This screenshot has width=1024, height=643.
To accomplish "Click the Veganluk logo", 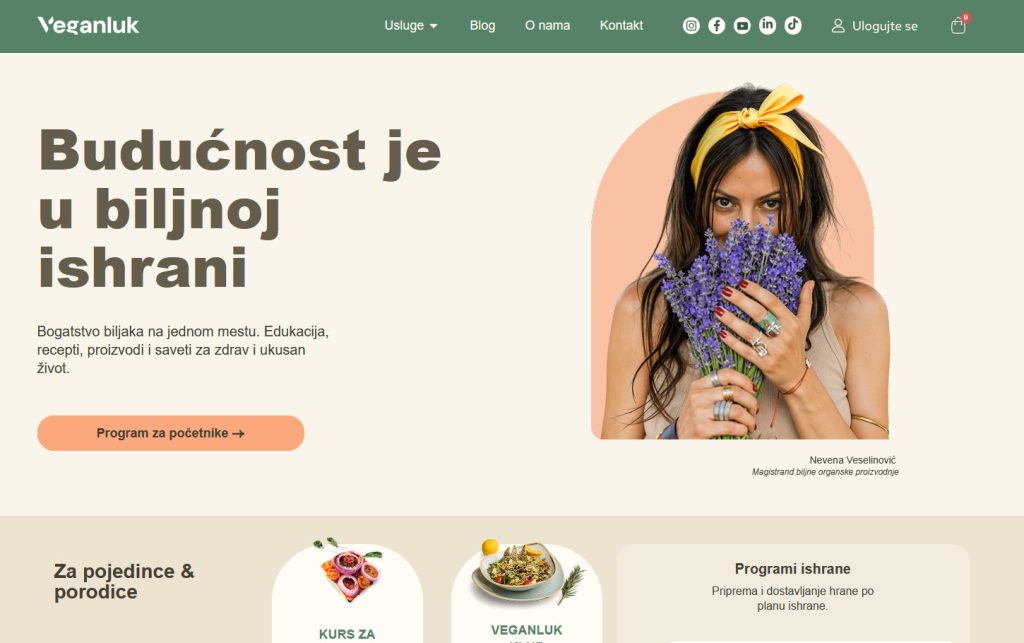I will click(88, 25).
